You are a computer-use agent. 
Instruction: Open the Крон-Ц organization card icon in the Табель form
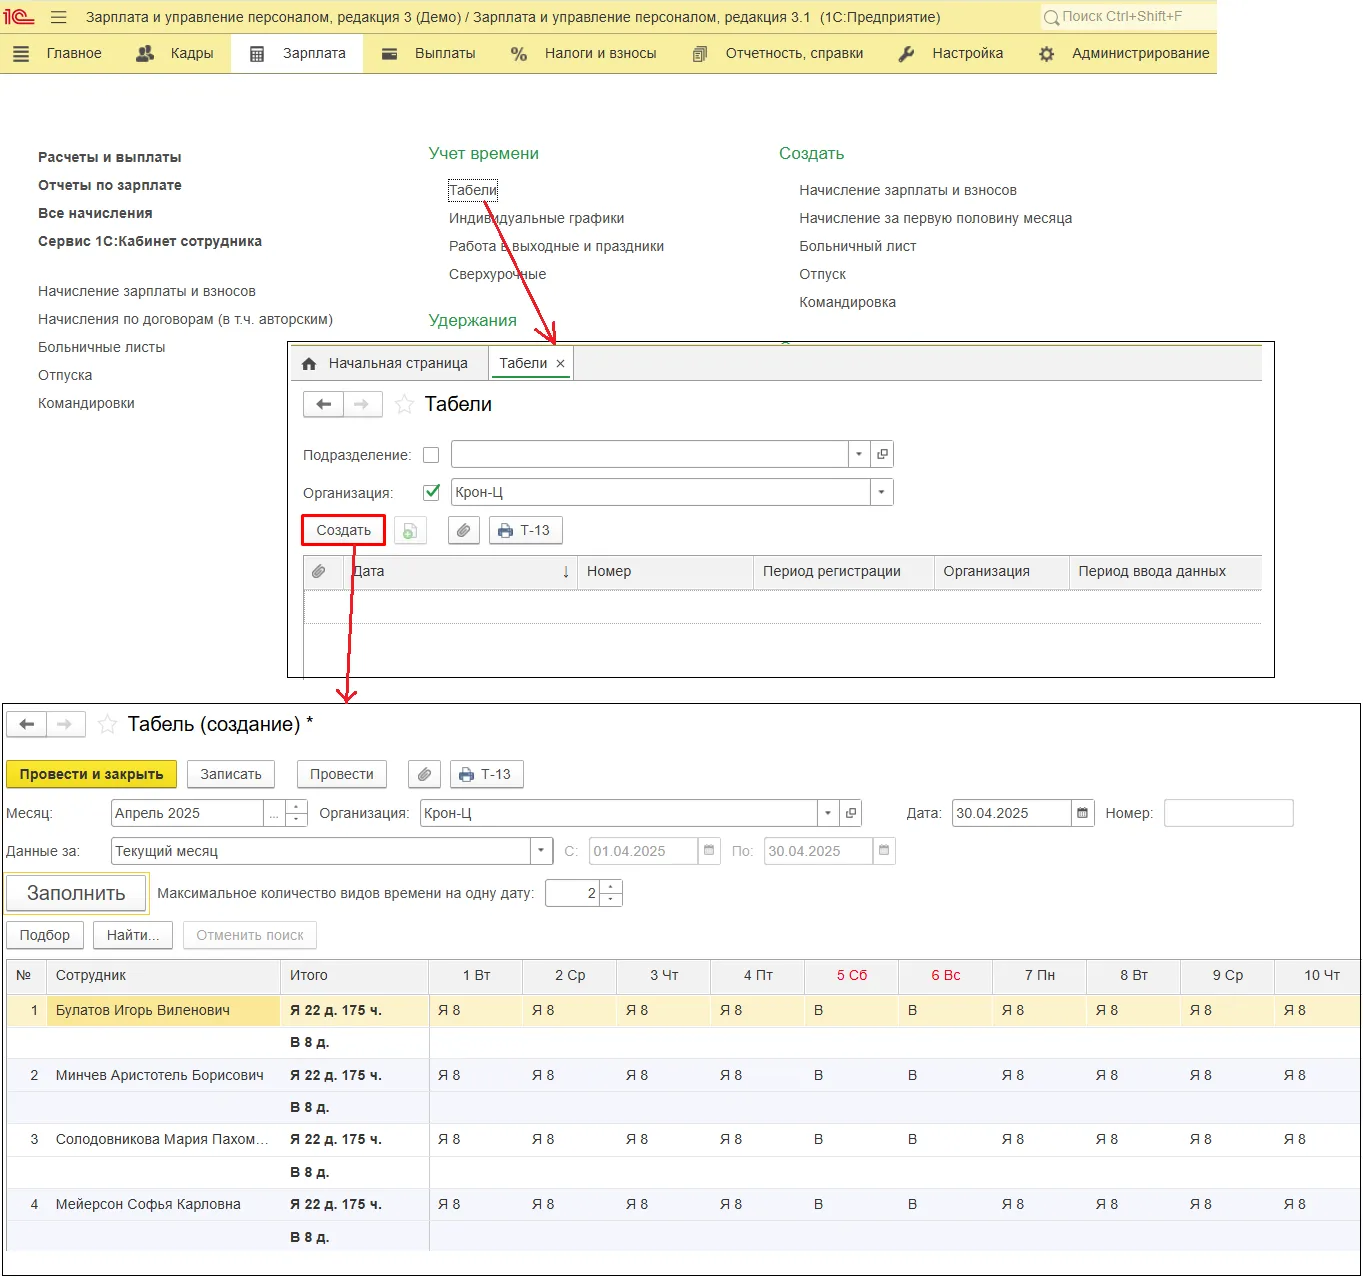click(851, 813)
